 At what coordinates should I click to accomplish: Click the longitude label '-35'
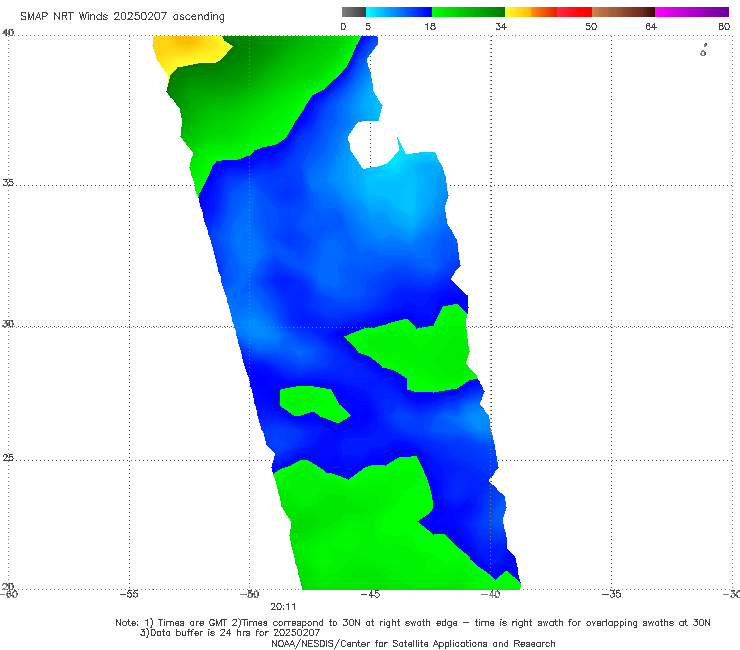point(611,594)
